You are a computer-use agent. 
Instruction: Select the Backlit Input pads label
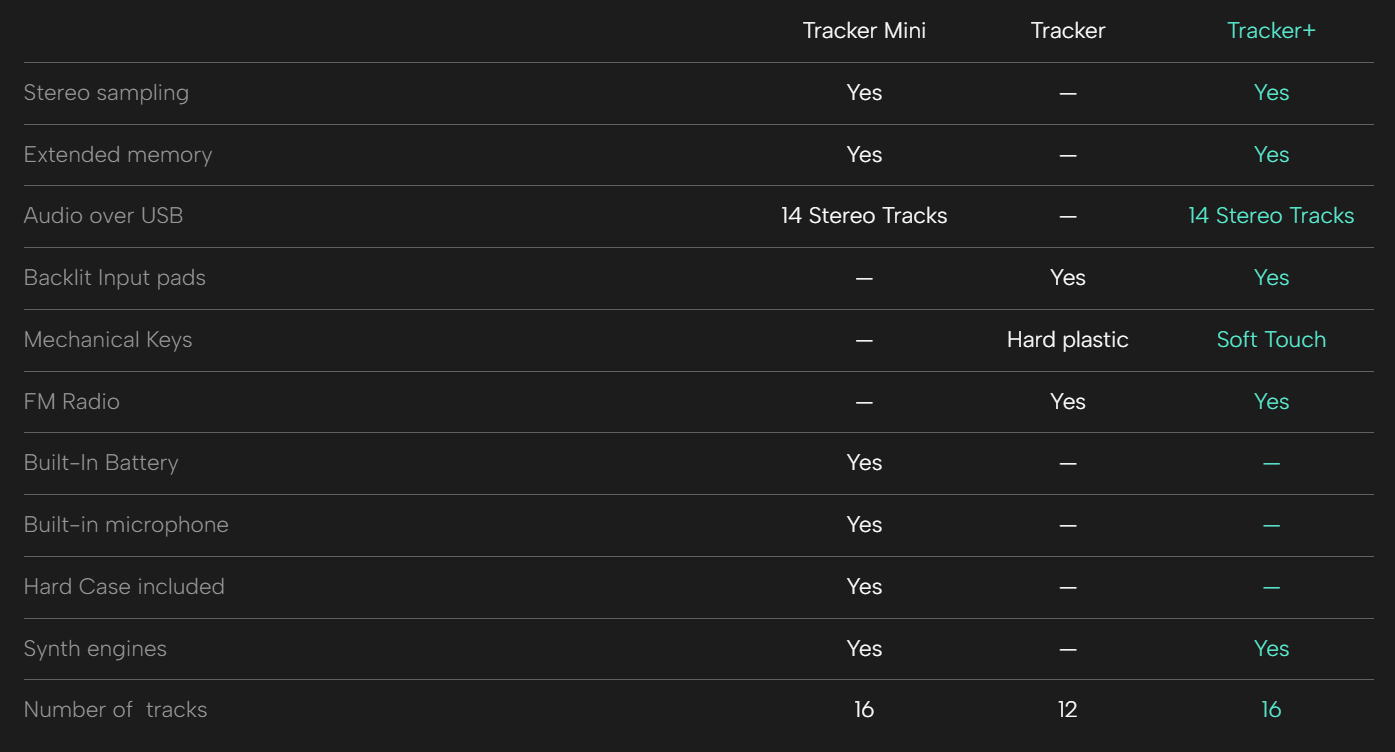tap(115, 278)
